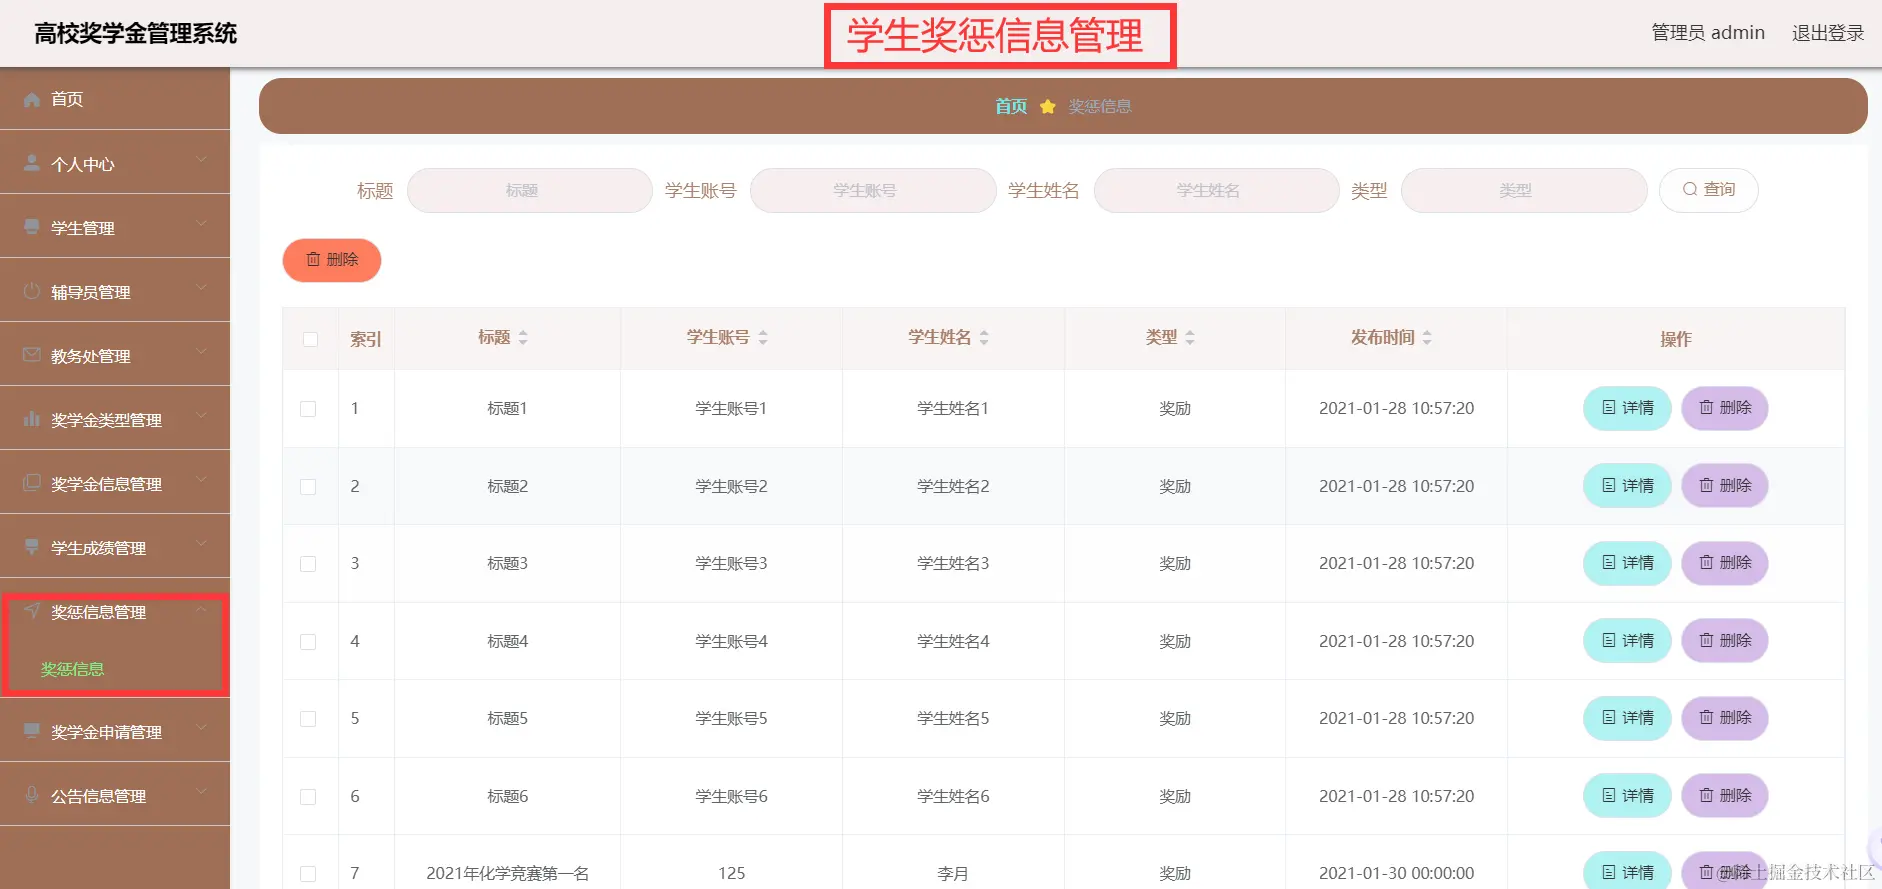The height and width of the screenshot is (889, 1882).
Task: Click the 查询 search button
Action: tap(1708, 190)
